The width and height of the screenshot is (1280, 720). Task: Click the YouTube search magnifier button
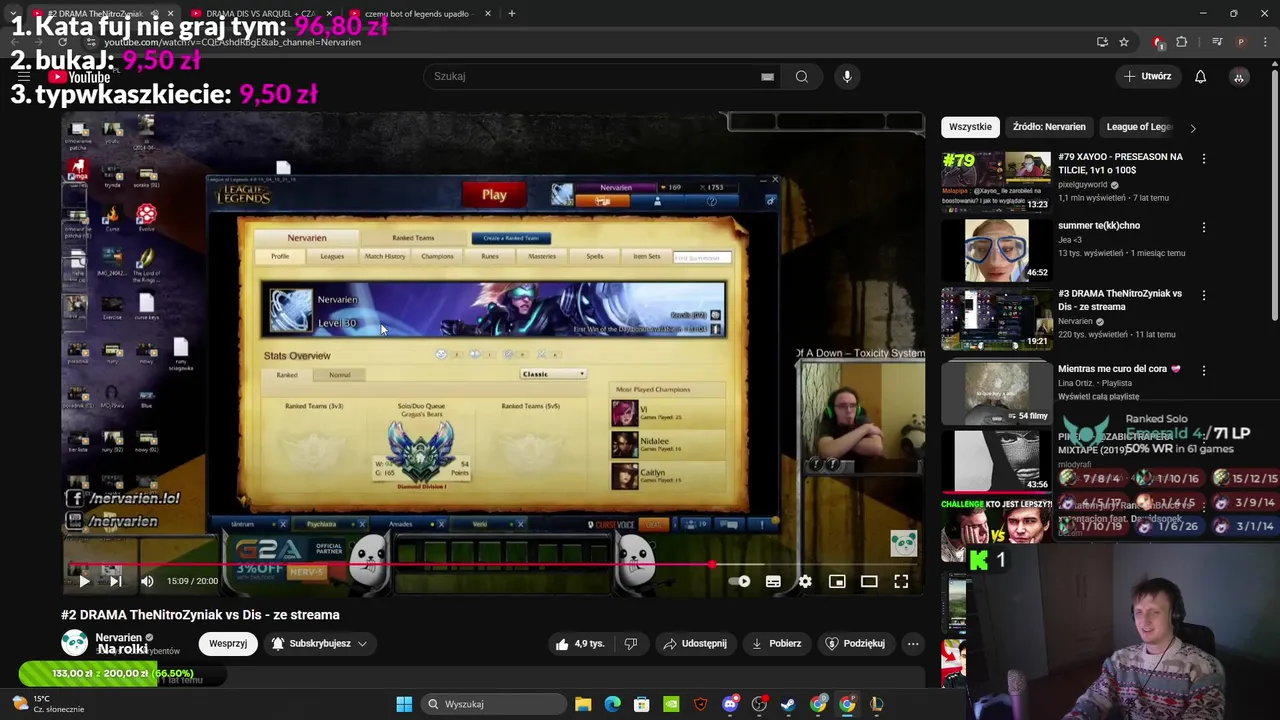pyautogui.click(x=801, y=76)
